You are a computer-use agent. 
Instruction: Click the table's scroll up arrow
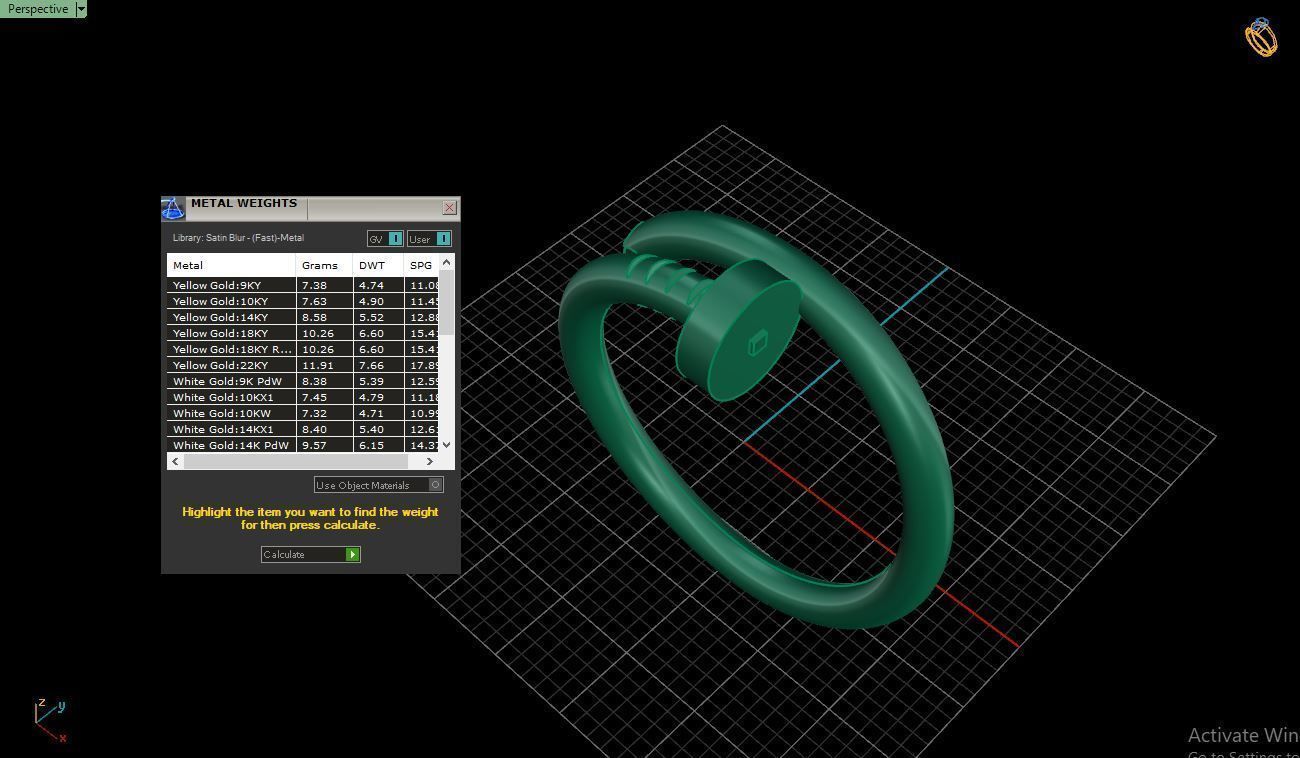tap(447, 262)
